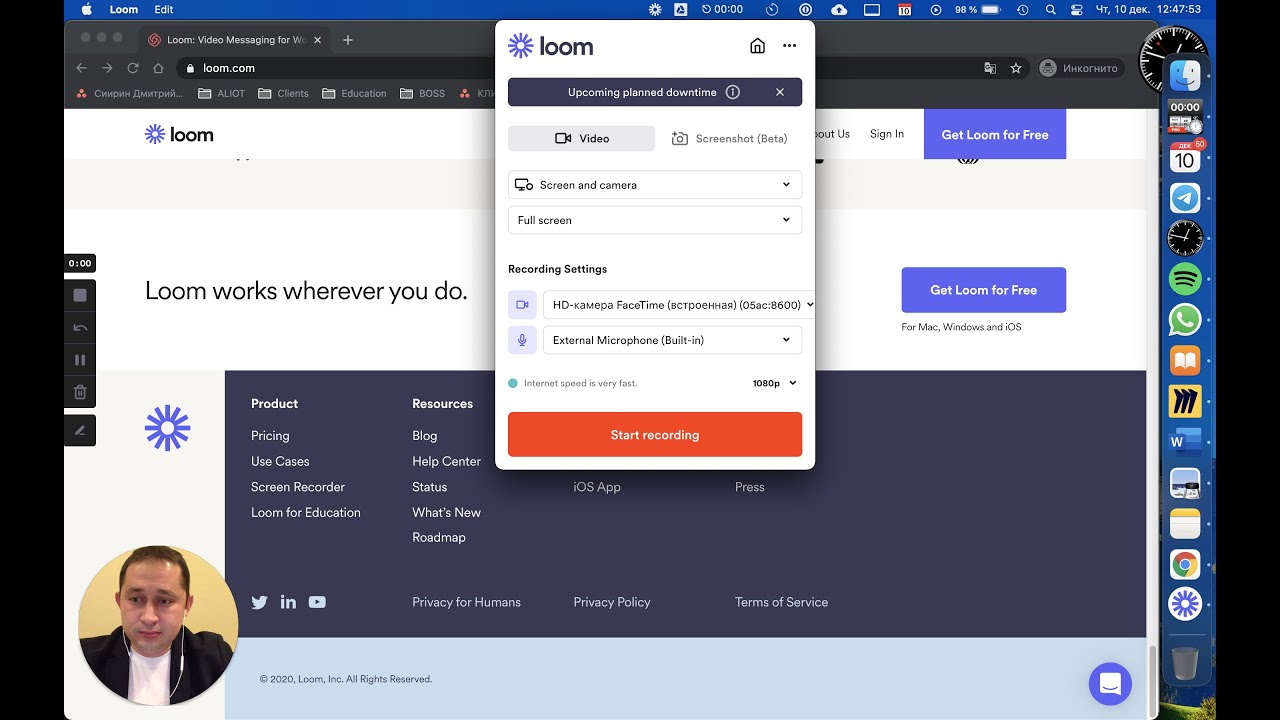
Task: Open the Loom menu in the menu bar
Action: (x=124, y=9)
